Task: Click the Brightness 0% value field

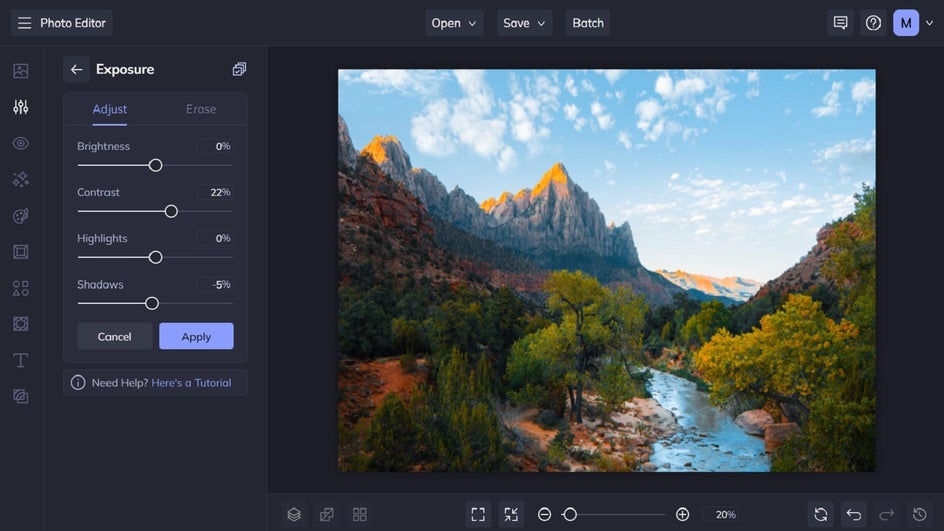Action: (x=216, y=146)
